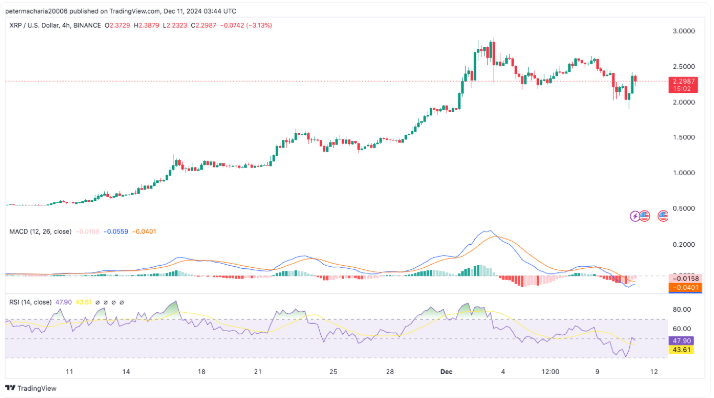The width and height of the screenshot is (714, 398).
Task: Click the pink MACD axis label -0.0158
Action: point(685,279)
